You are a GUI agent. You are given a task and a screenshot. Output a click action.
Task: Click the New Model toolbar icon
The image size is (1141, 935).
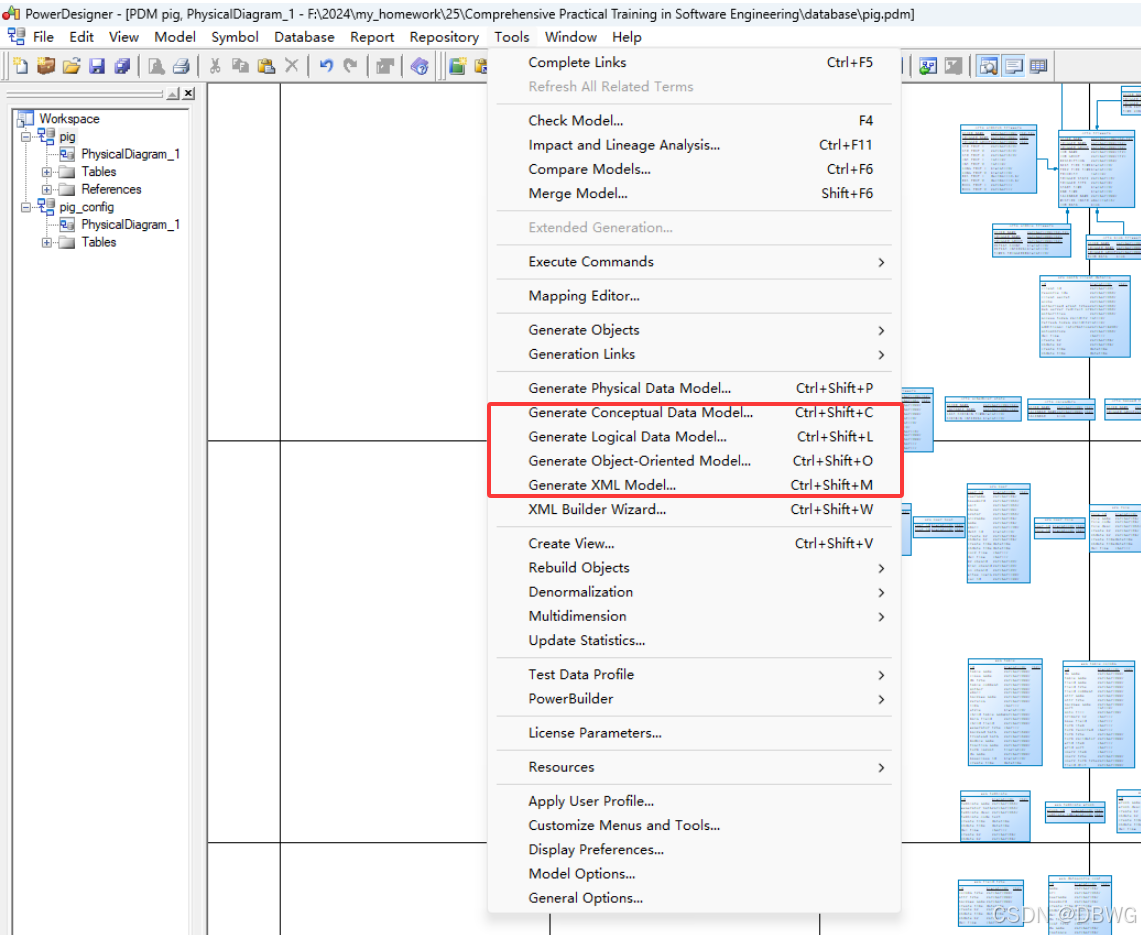[x=20, y=66]
